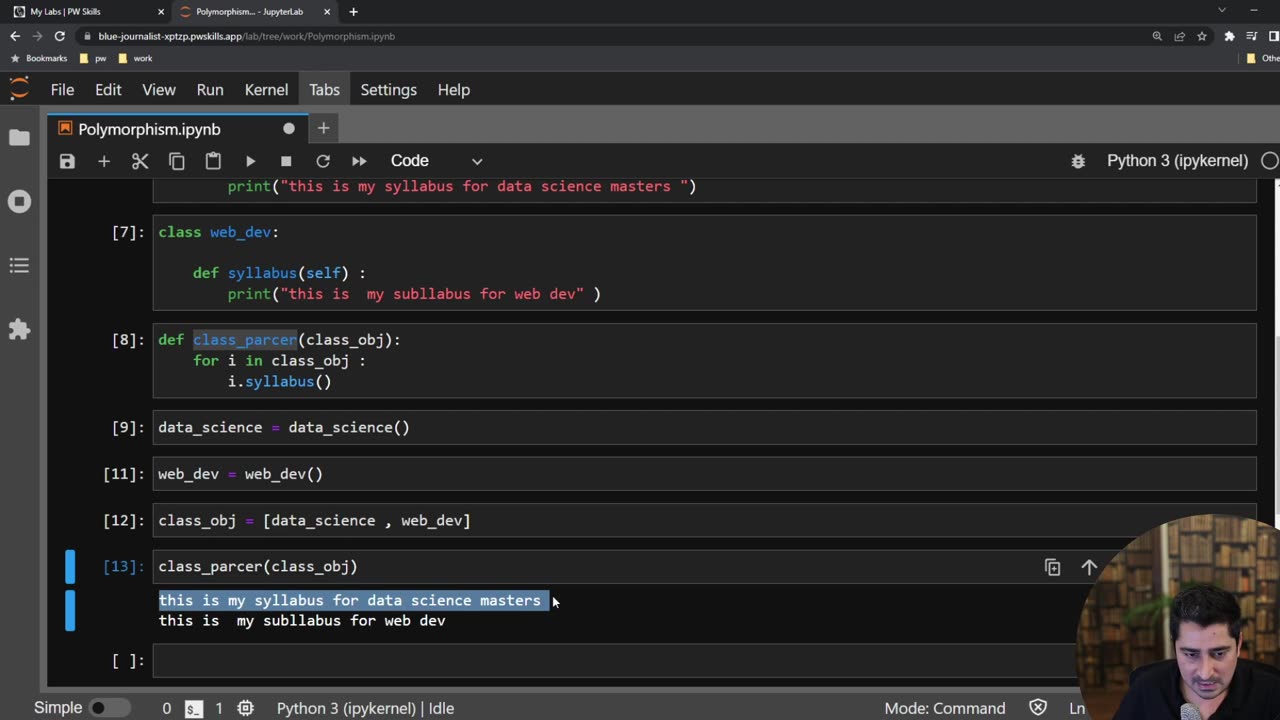The width and height of the screenshot is (1280, 720).
Task: Restart kernel and run all cells
Action: 359,161
